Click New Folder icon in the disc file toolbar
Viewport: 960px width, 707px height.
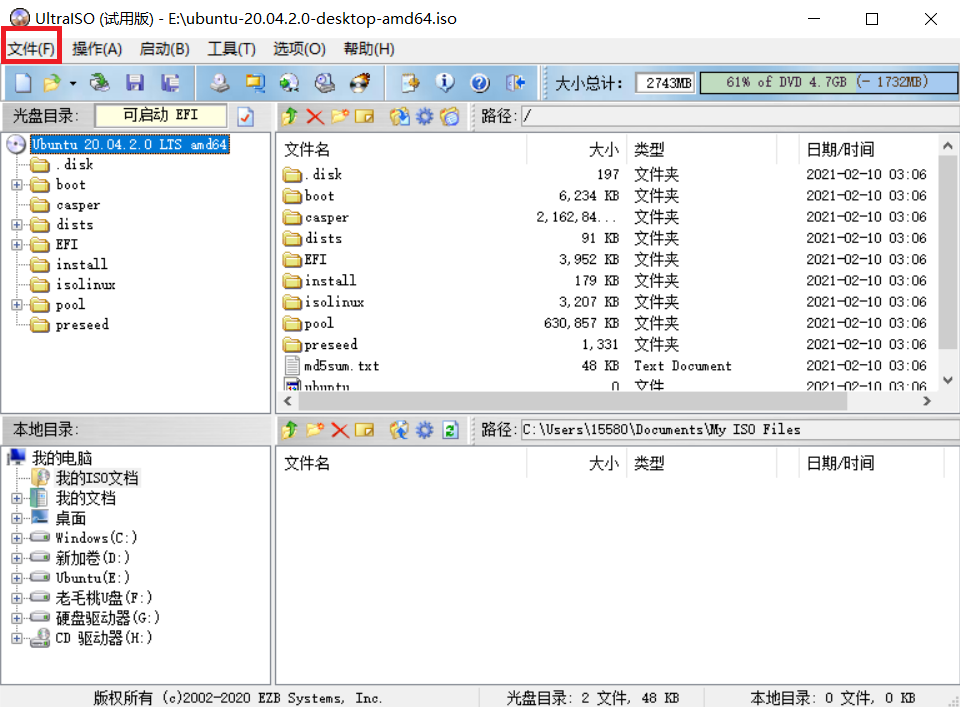[x=340, y=116]
